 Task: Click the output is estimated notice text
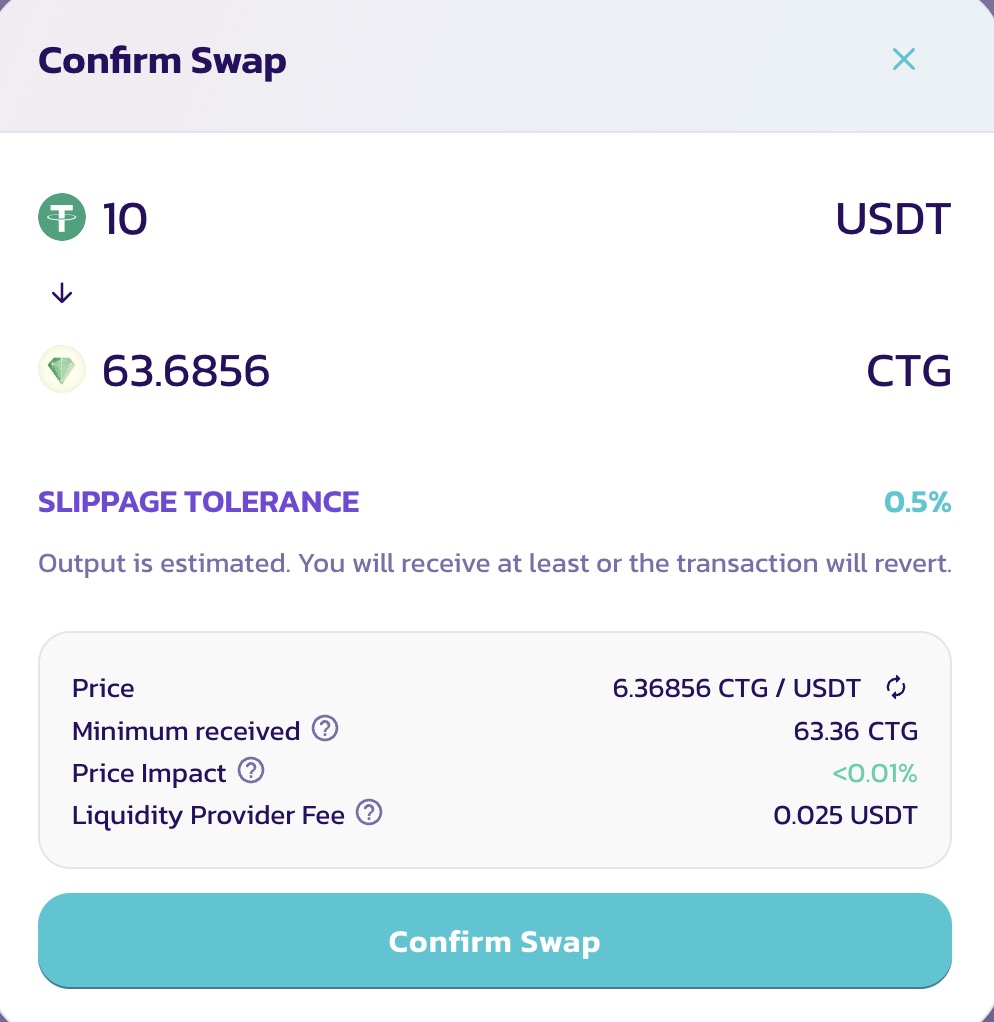[494, 563]
